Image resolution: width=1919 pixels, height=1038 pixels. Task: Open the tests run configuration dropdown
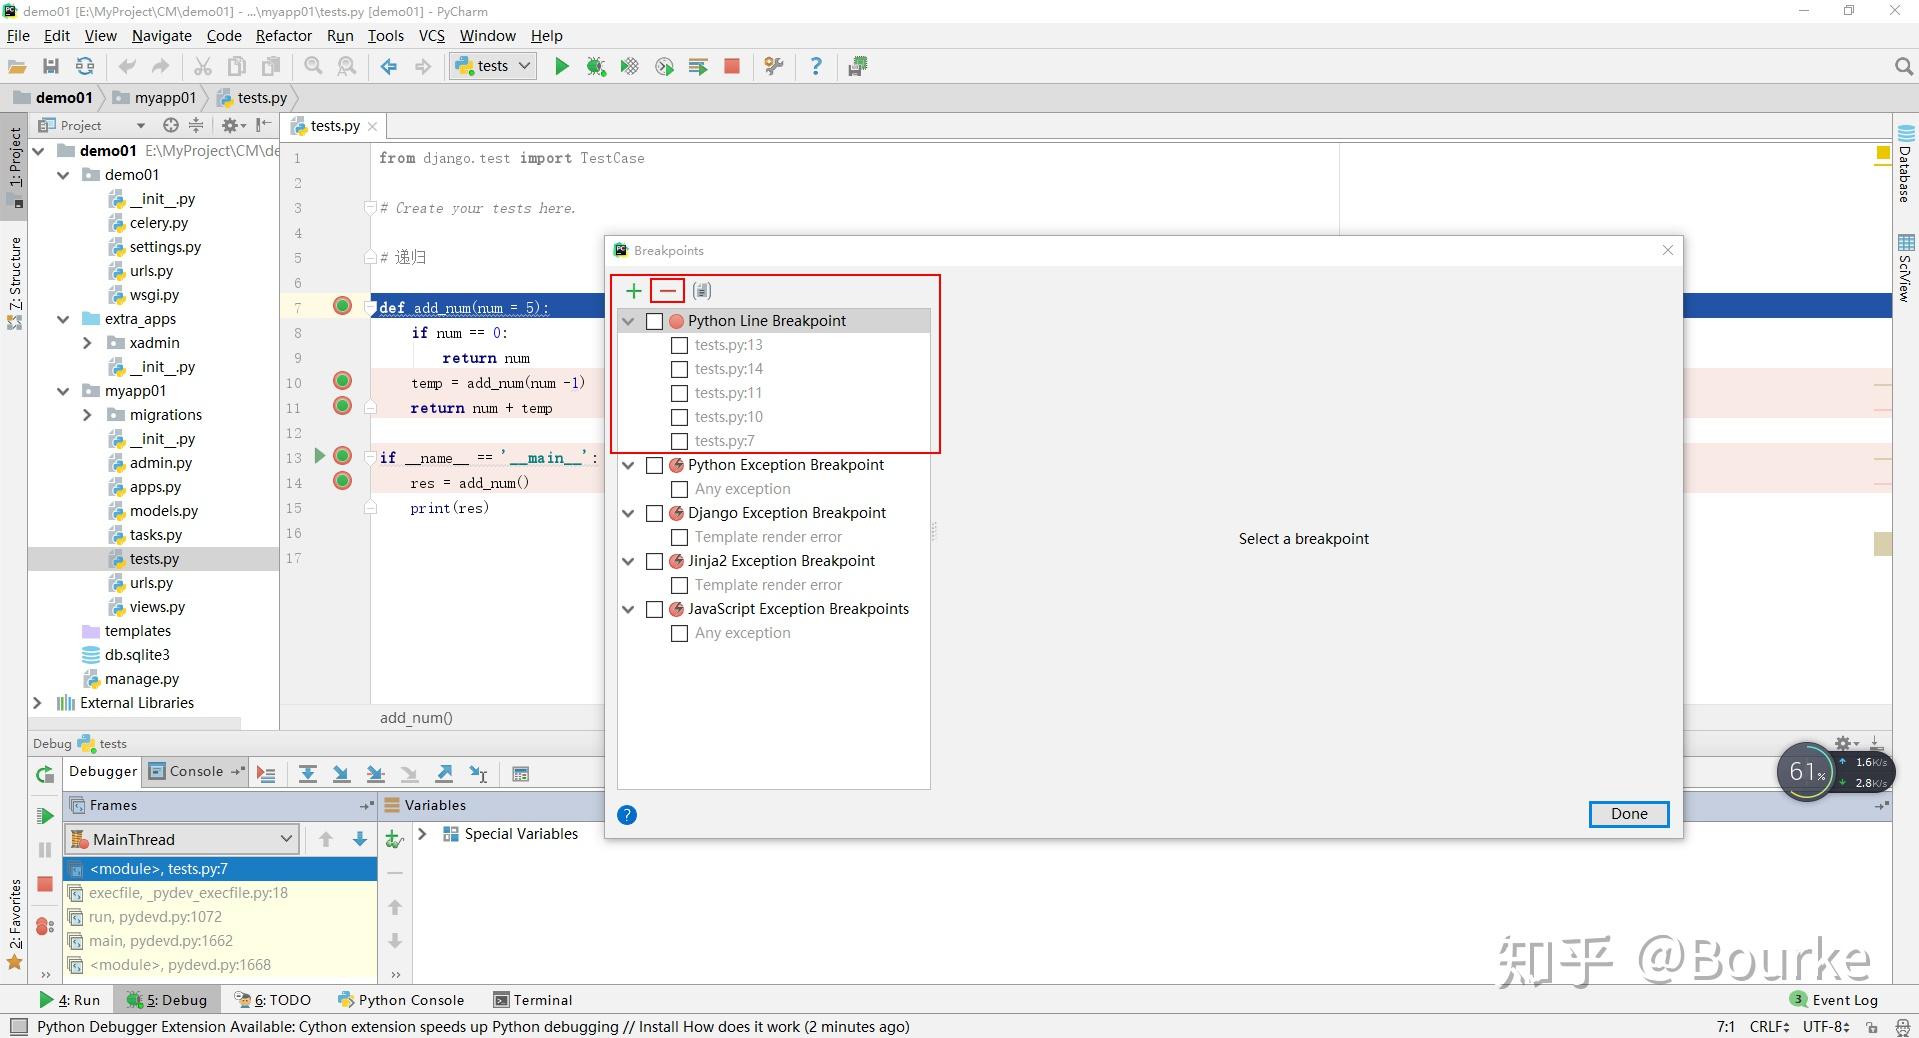(493, 66)
